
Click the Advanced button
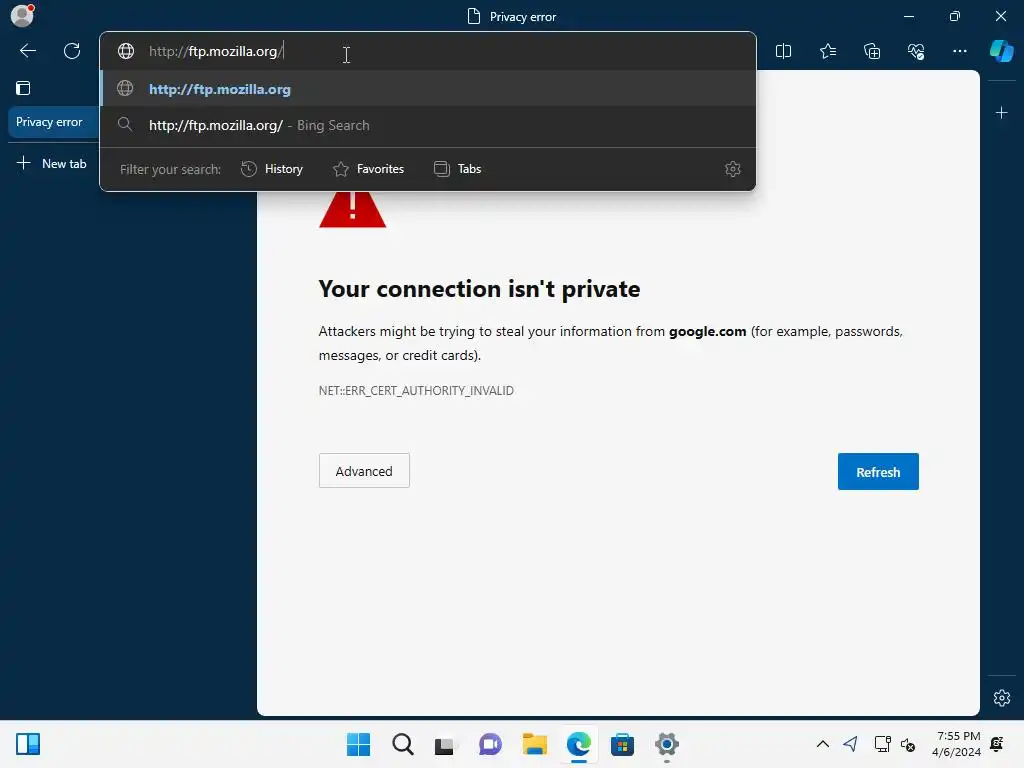pyautogui.click(x=364, y=471)
